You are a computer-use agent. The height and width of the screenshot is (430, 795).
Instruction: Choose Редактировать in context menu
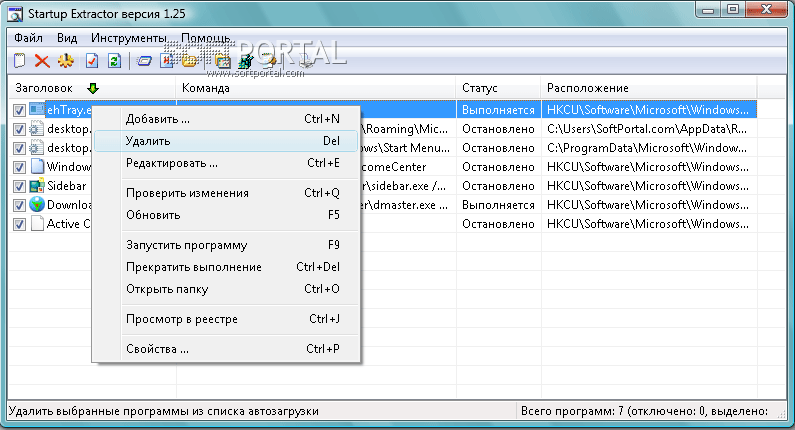point(226,163)
